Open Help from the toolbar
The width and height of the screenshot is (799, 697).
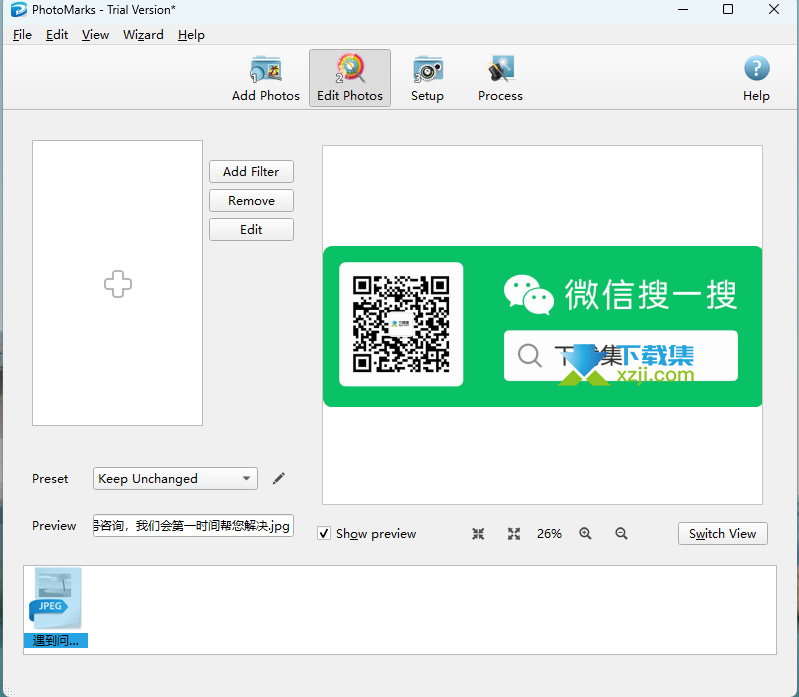click(756, 78)
